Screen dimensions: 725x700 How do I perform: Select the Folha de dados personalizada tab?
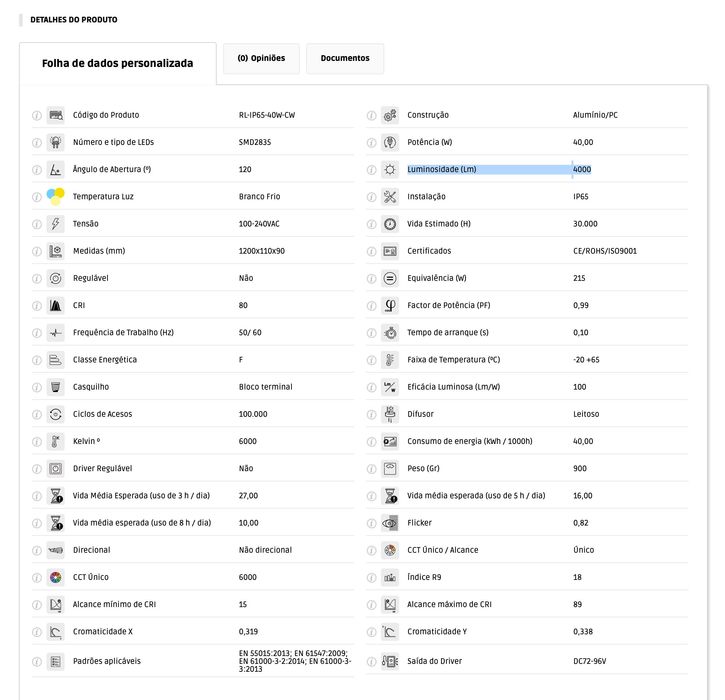tap(117, 63)
